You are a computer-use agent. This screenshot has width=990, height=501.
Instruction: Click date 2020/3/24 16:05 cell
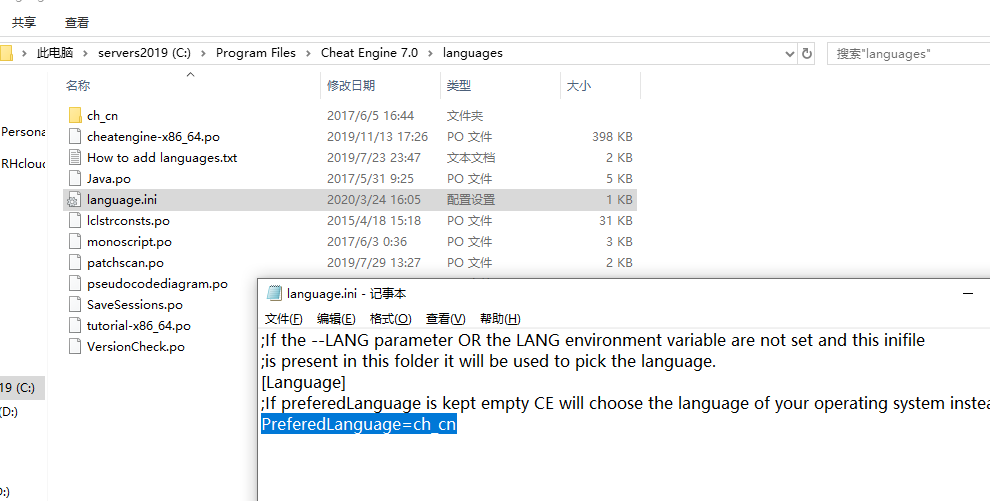click(x=374, y=199)
